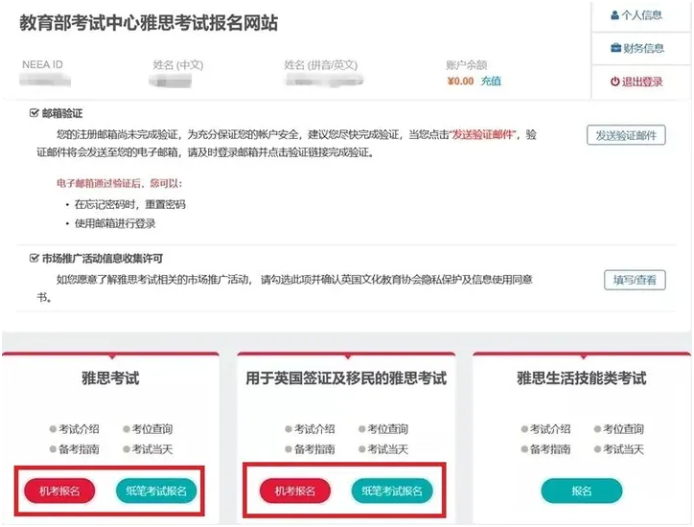Click 机考报名 under 用于英国签证及移民的雅思考试
Viewport: 694px width, 527px height.
295,491
